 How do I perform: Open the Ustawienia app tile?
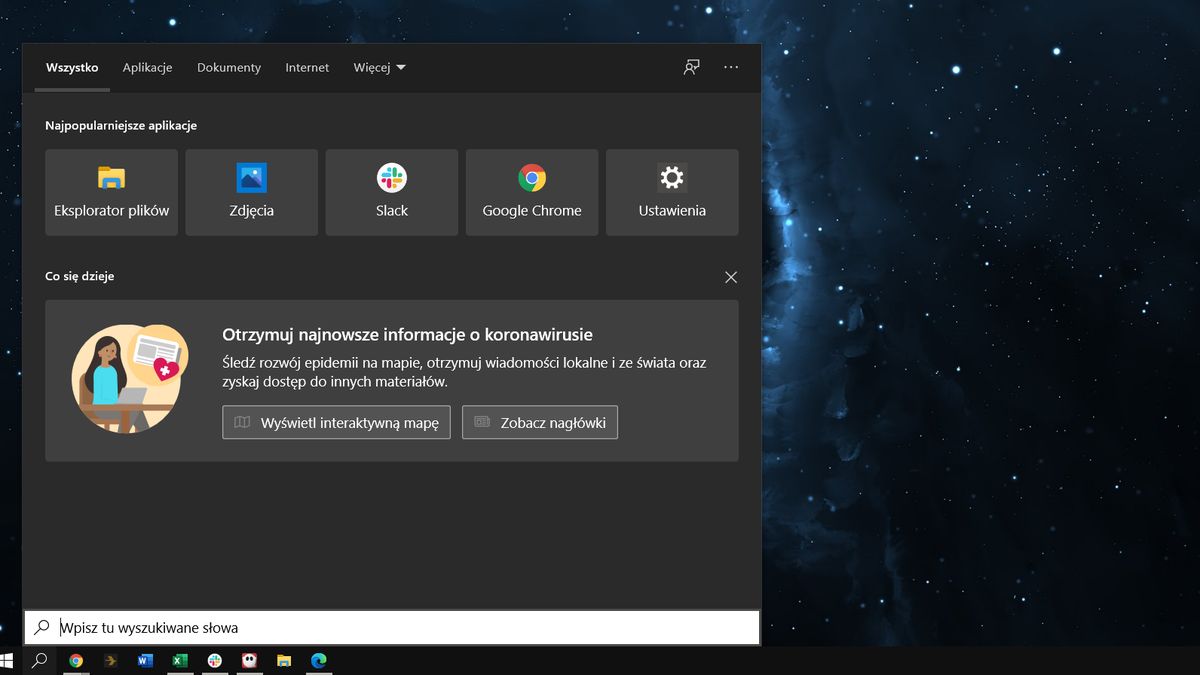671,192
